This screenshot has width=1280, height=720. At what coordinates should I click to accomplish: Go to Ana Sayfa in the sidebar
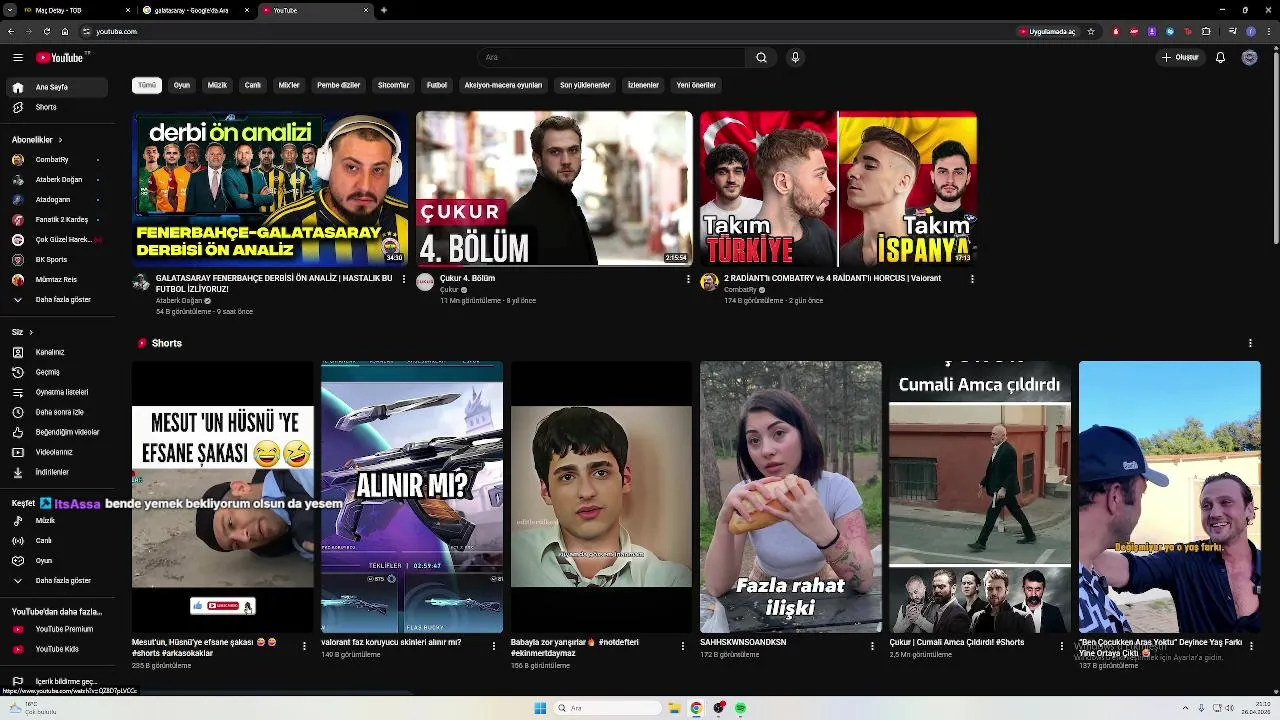coord(55,87)
